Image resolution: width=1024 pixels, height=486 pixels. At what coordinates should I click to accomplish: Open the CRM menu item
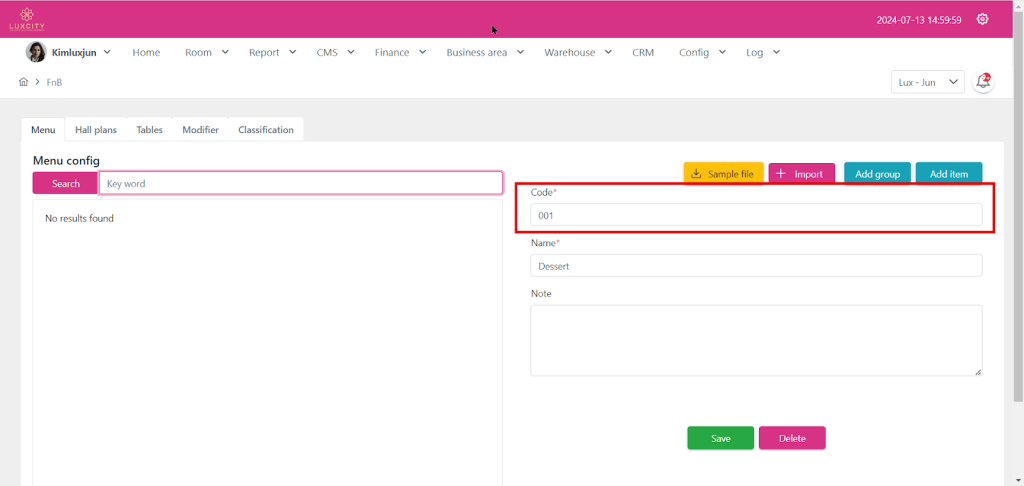point(643,52)
